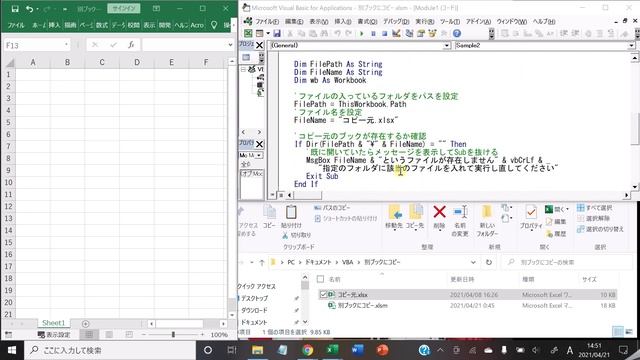Click すべて選択 in Explorer ribbon
The height and width of the screenshot is (360, 640).
pyautogui.click(x=594, y=208)
